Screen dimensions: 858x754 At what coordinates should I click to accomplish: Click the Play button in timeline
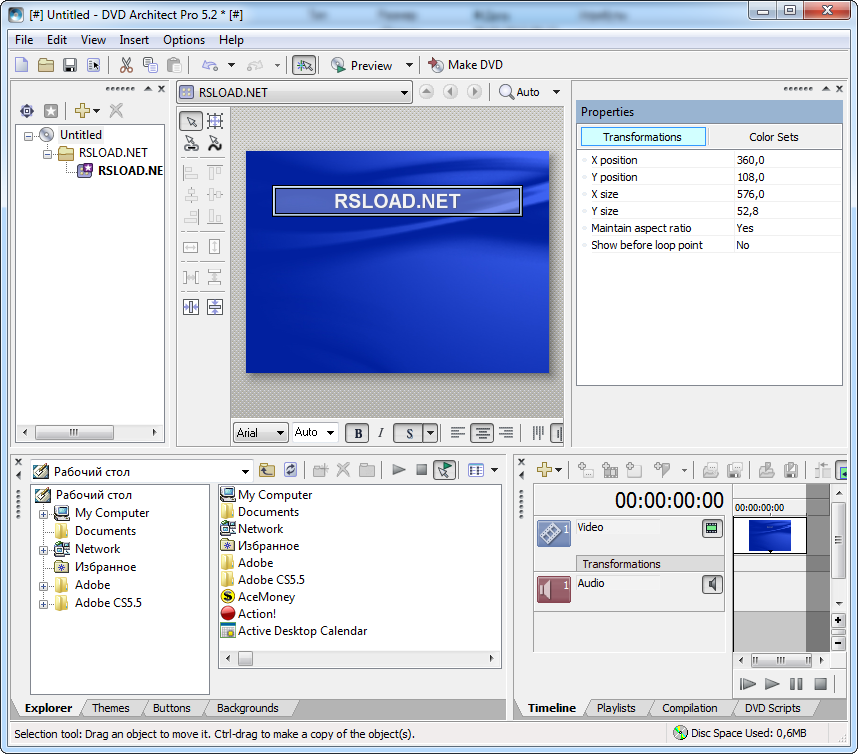coord(771,684)
